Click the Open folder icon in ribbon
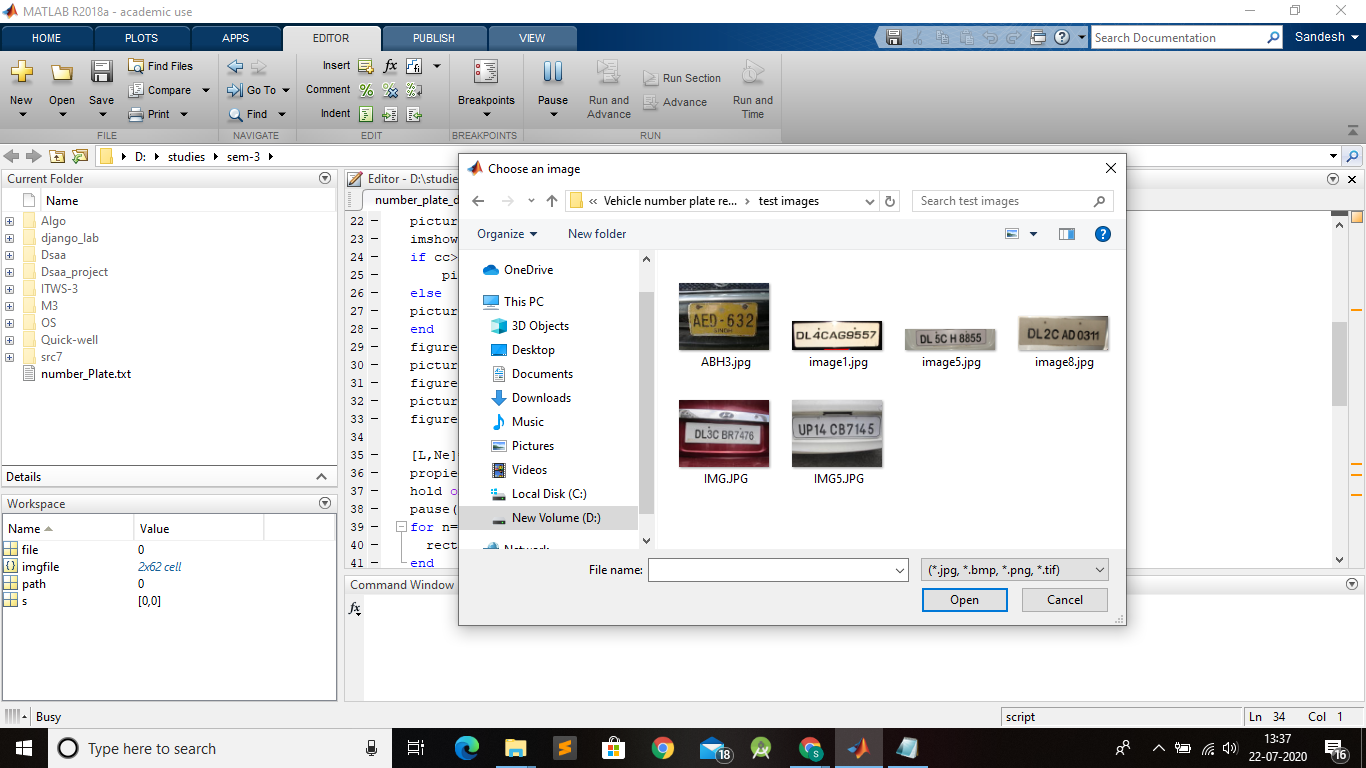1366x768 pixels. click(x=62, y=72)
